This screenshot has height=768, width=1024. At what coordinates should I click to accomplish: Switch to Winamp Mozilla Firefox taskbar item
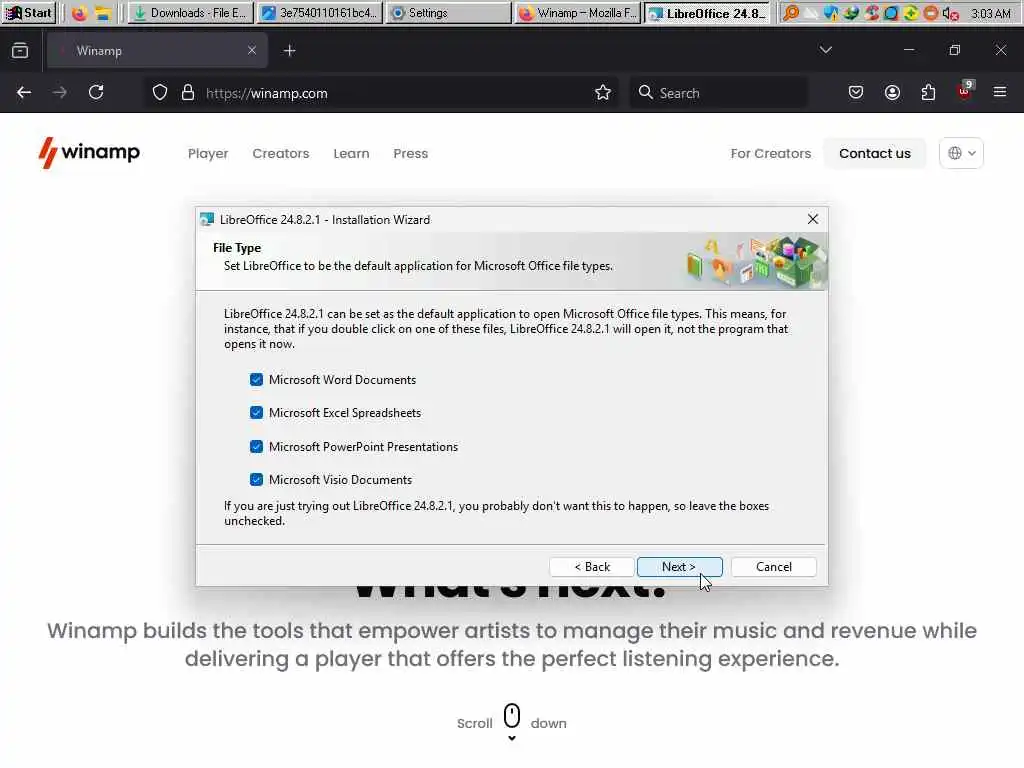(x=579, y=13)
